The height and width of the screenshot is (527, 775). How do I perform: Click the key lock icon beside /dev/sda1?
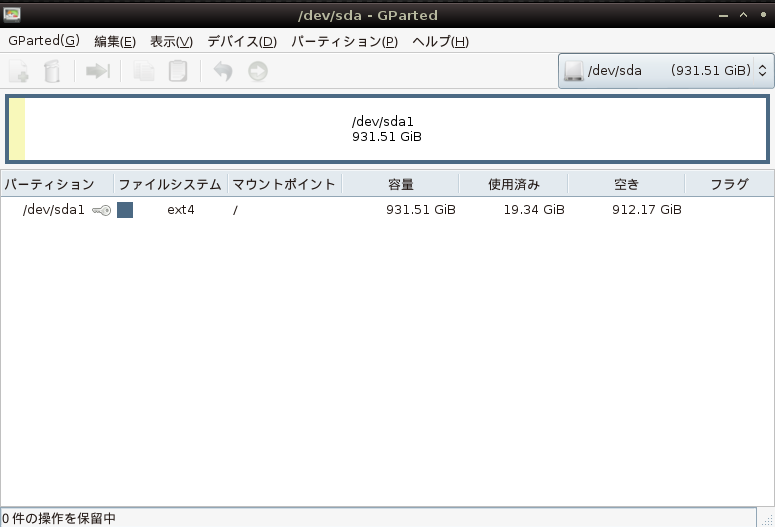coord(102,211)
